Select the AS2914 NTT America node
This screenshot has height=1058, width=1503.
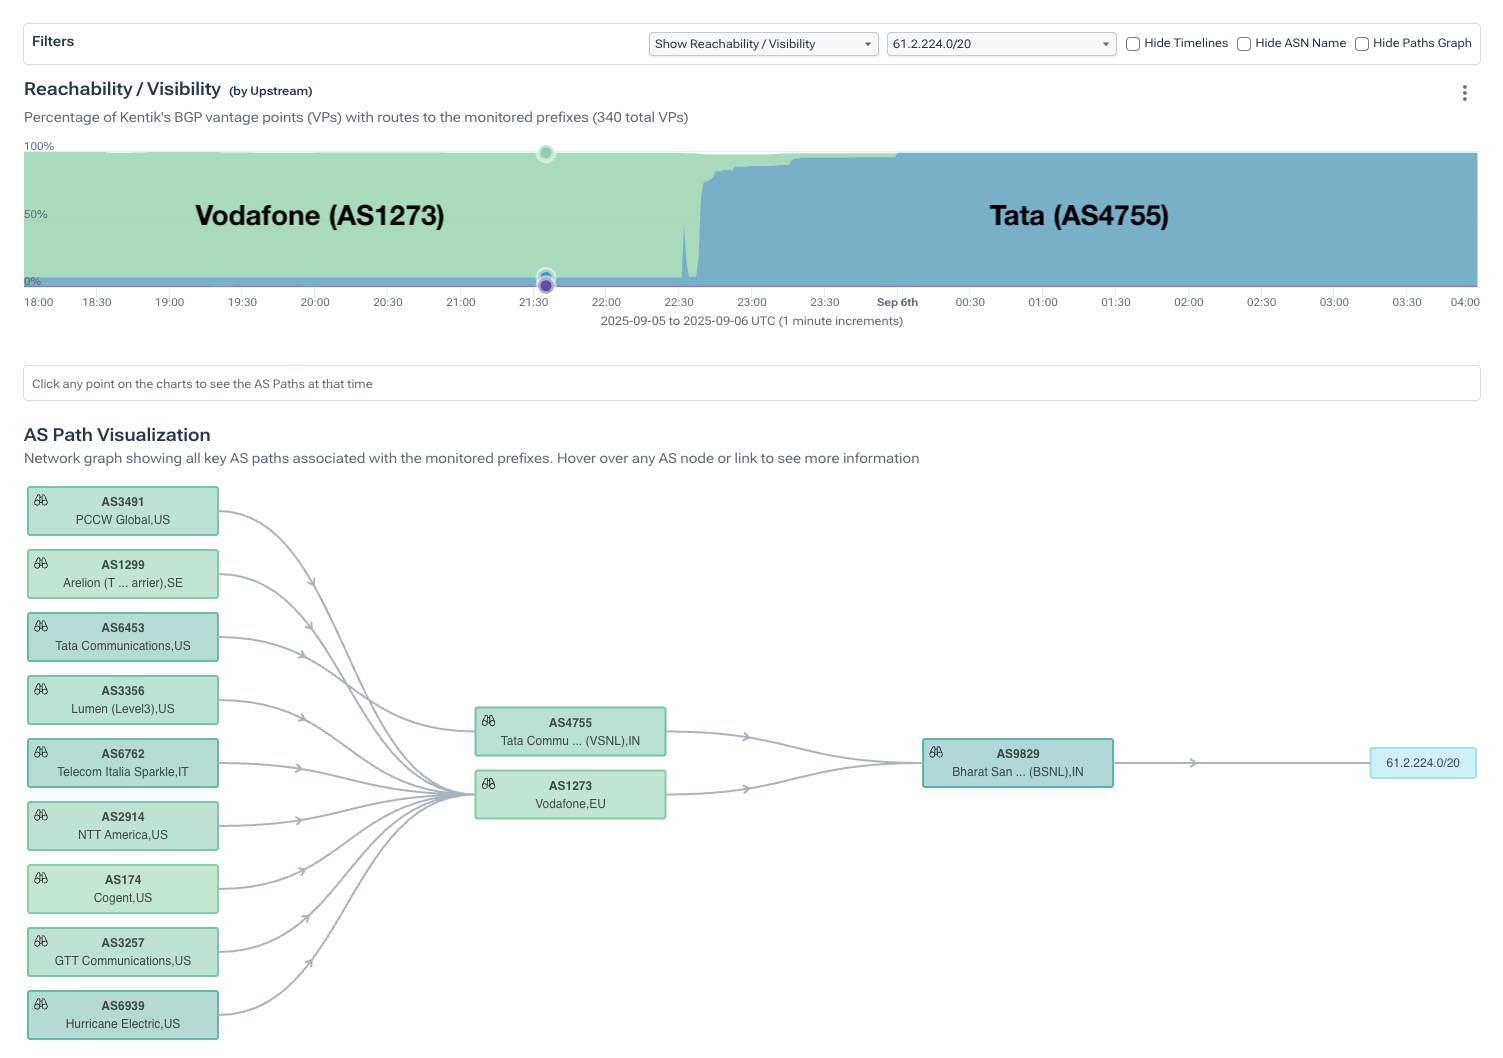123,826
